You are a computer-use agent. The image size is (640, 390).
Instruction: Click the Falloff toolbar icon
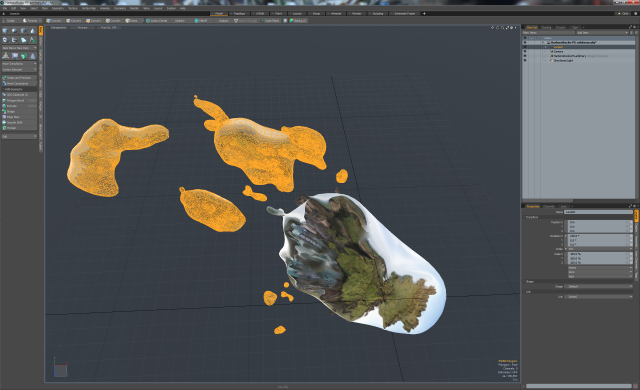pyautogui.click(x=201, y=20)
